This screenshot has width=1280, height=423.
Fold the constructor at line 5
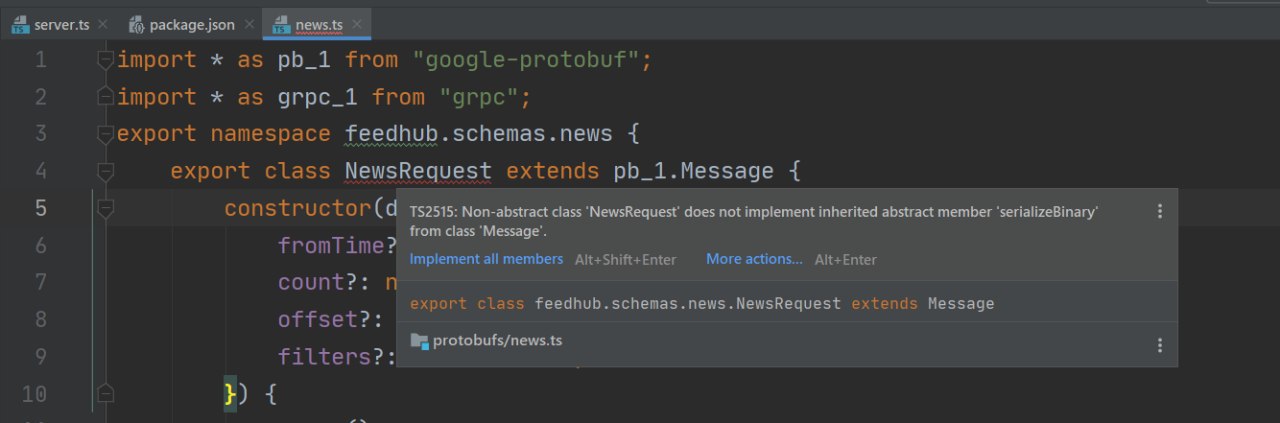(x=105, y=208)
